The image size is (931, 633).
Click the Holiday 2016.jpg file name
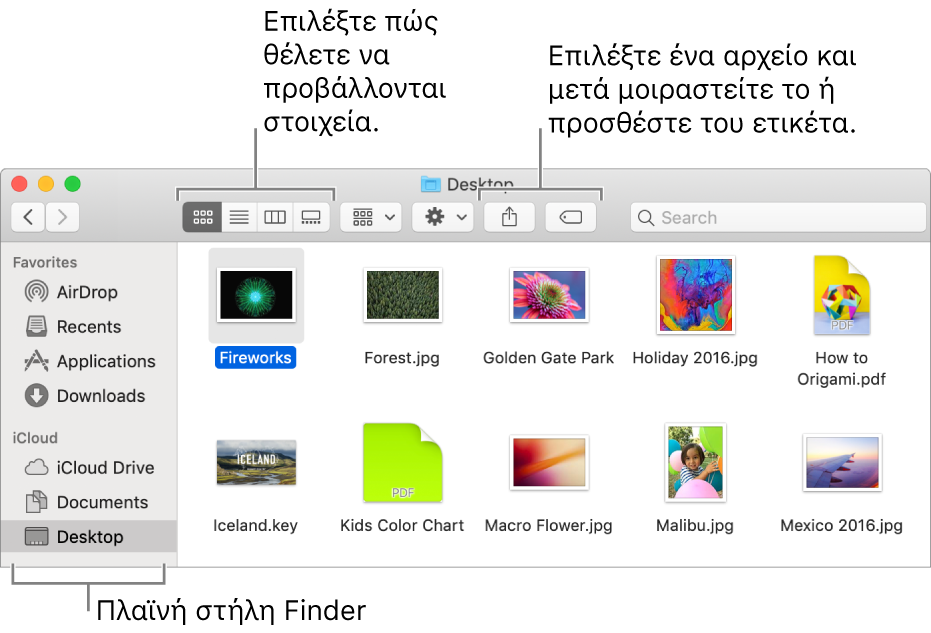pyautogui.click(x=695, y=357)
